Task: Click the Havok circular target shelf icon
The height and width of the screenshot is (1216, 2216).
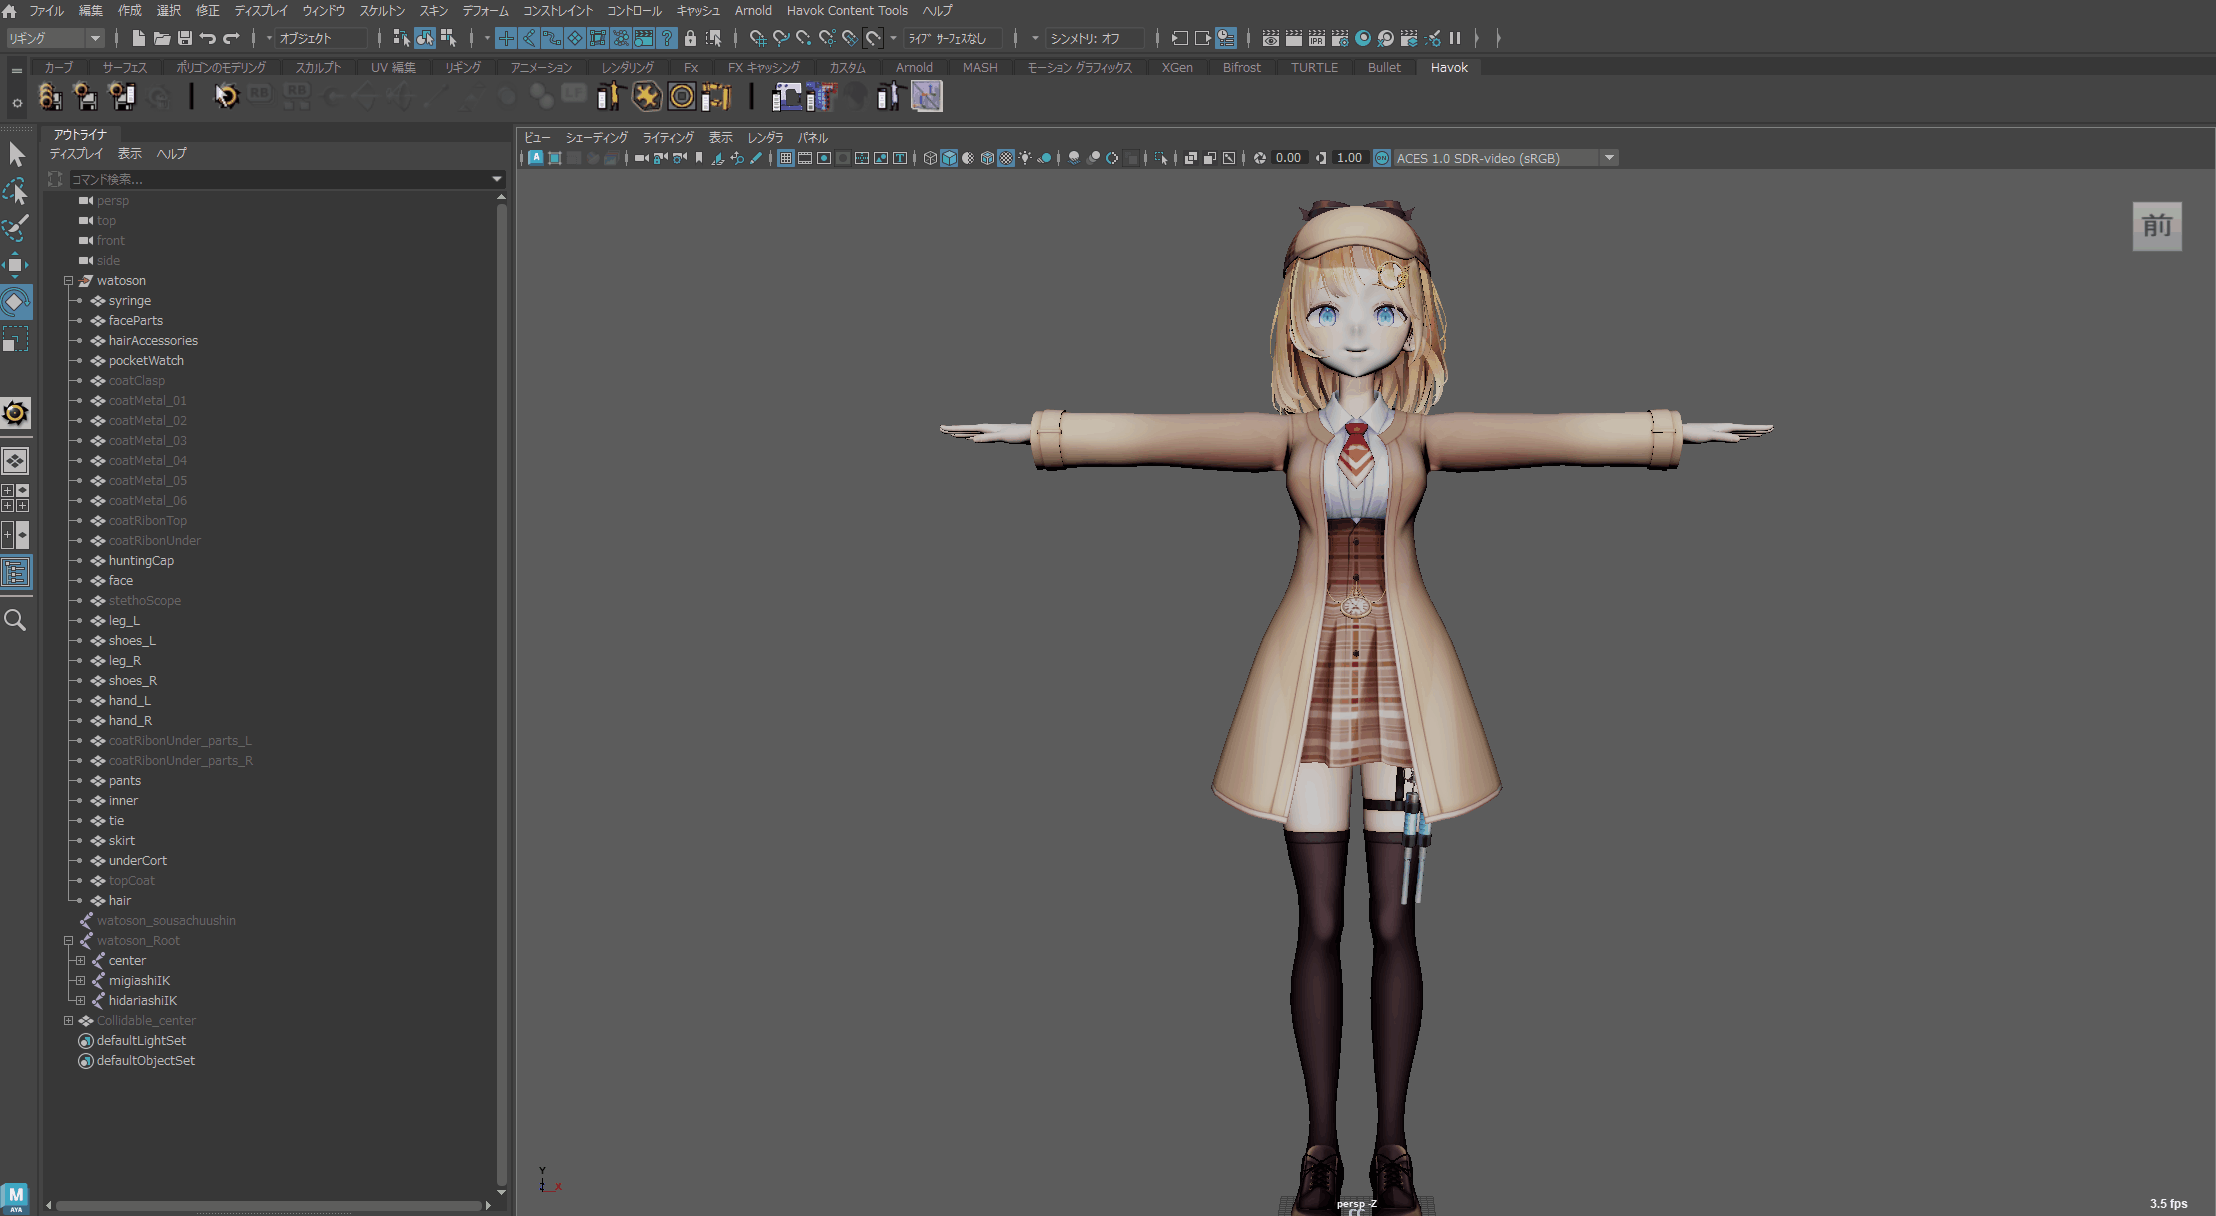Action: pos(682,97)
